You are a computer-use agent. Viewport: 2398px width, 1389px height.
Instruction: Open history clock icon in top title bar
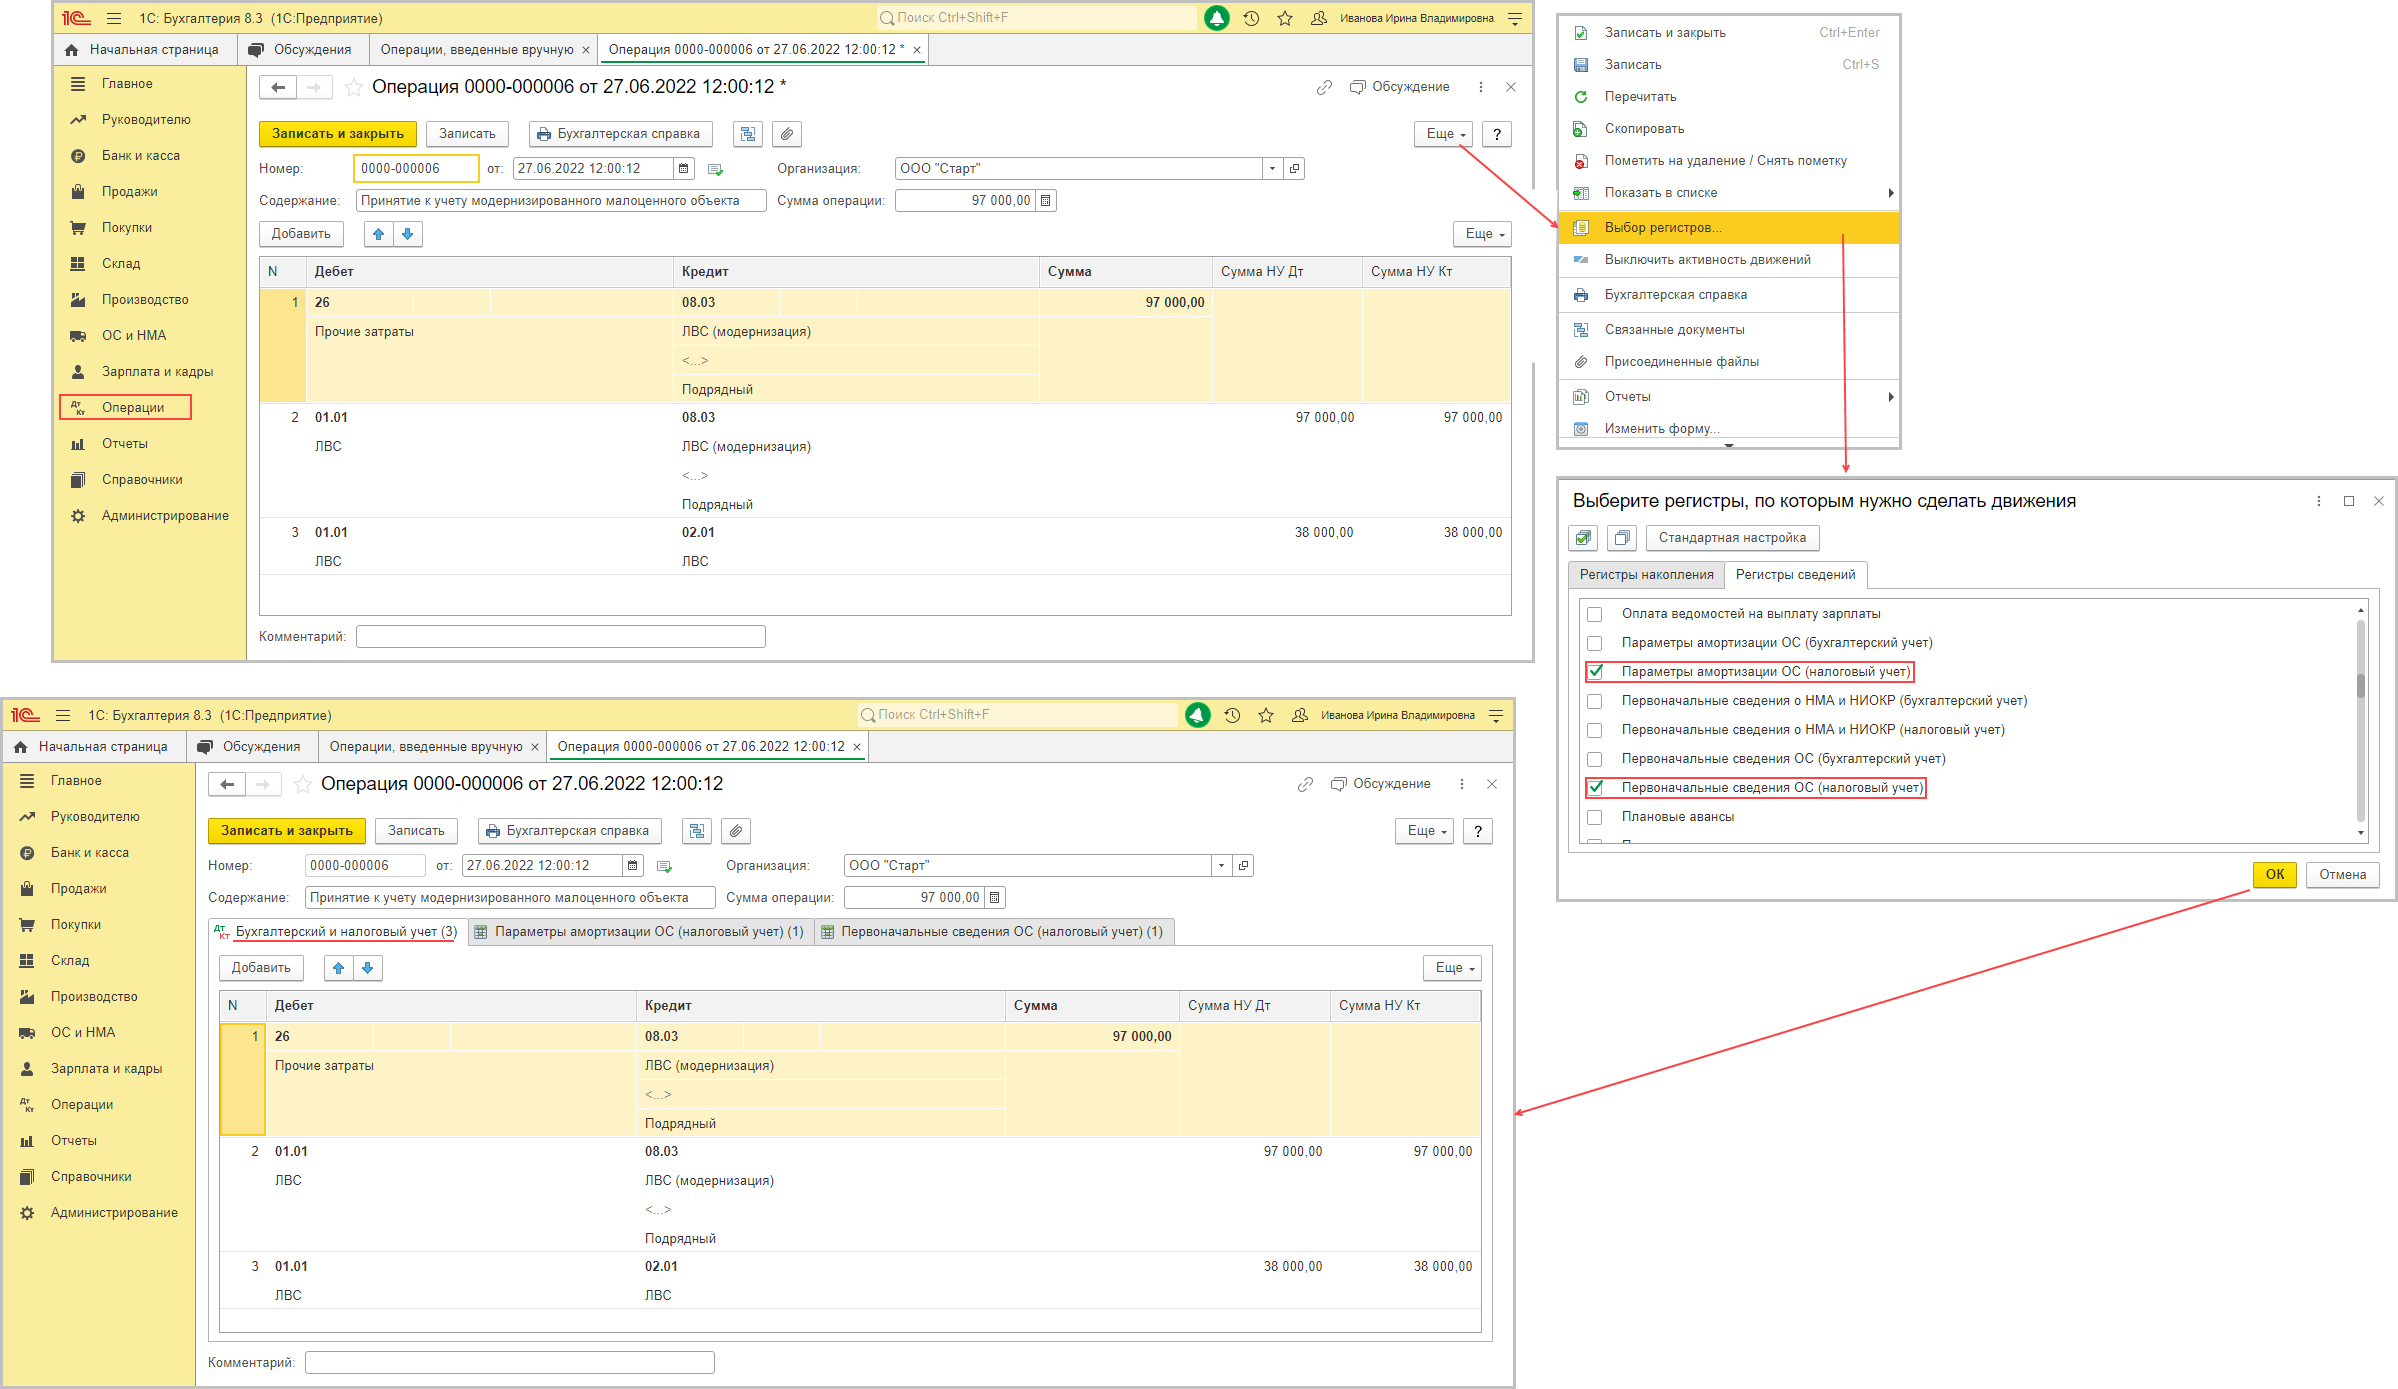point(1251,18)
